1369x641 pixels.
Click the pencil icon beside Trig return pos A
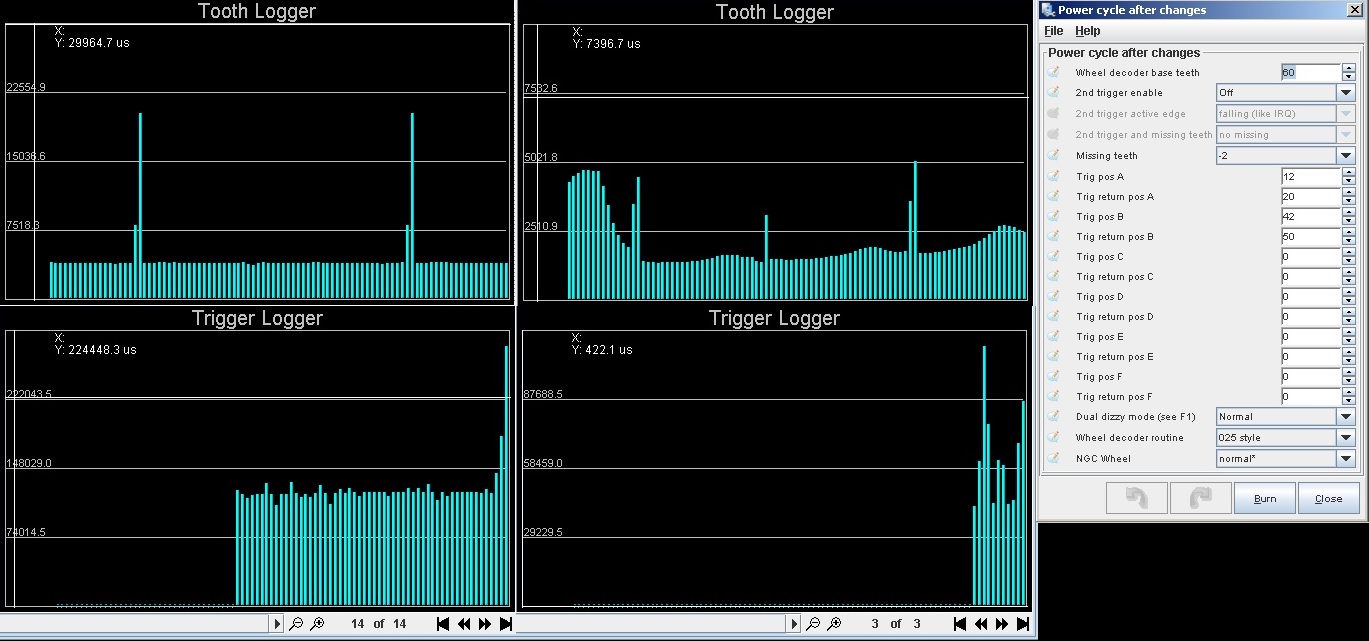(x=1053, y=196)
